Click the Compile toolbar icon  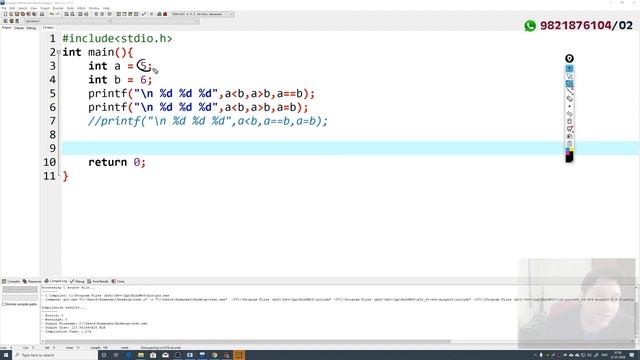pos(119,14)
